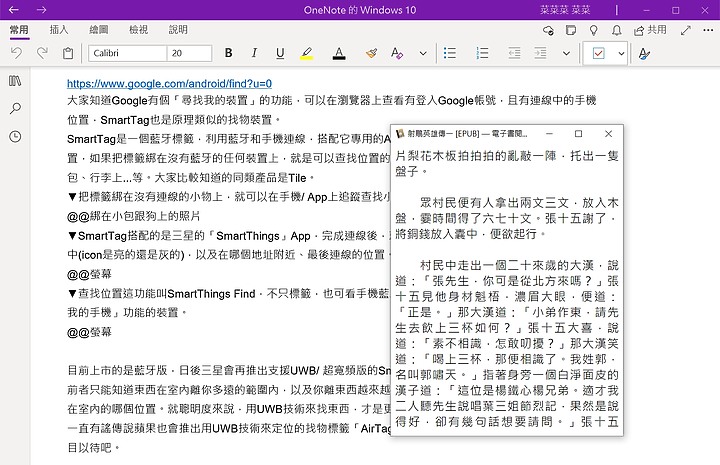The width and height of the screenshot is (720, 465).
Task: Open the more options ellipsis menu
Action: pyautogui.click(x=708, y=30)
